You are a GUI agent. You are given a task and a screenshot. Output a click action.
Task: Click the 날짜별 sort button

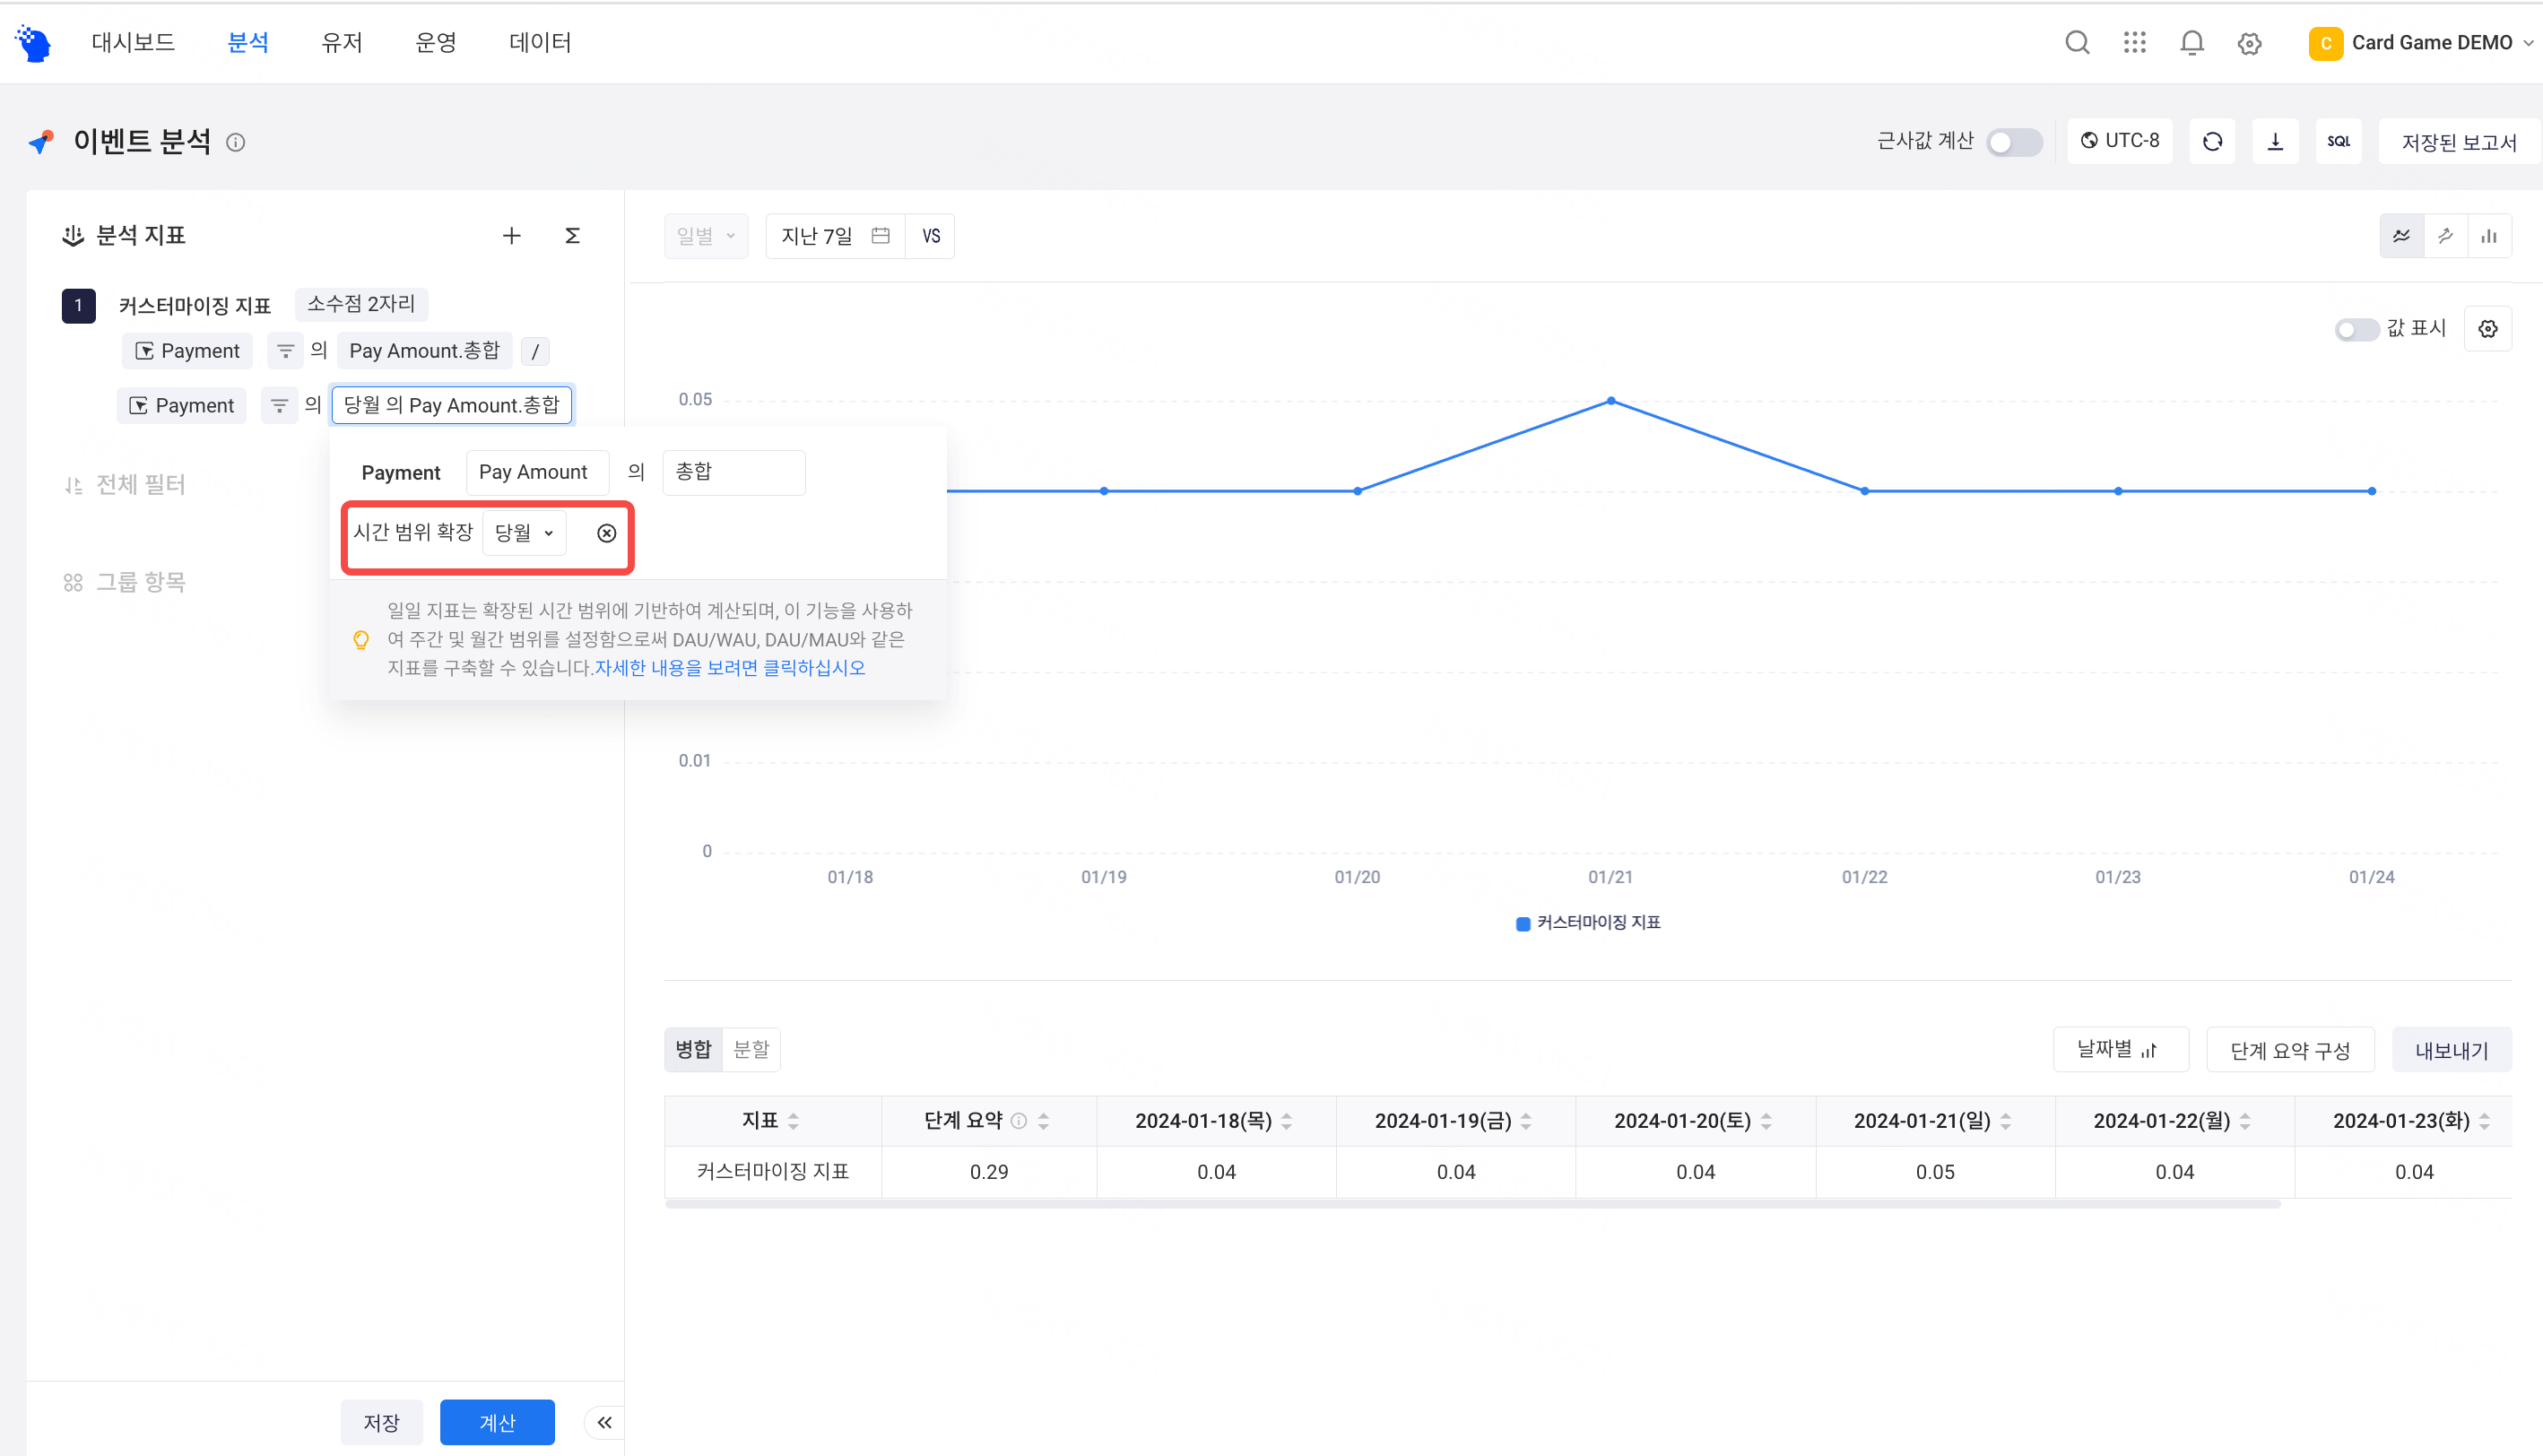tap(2121, 1049)
